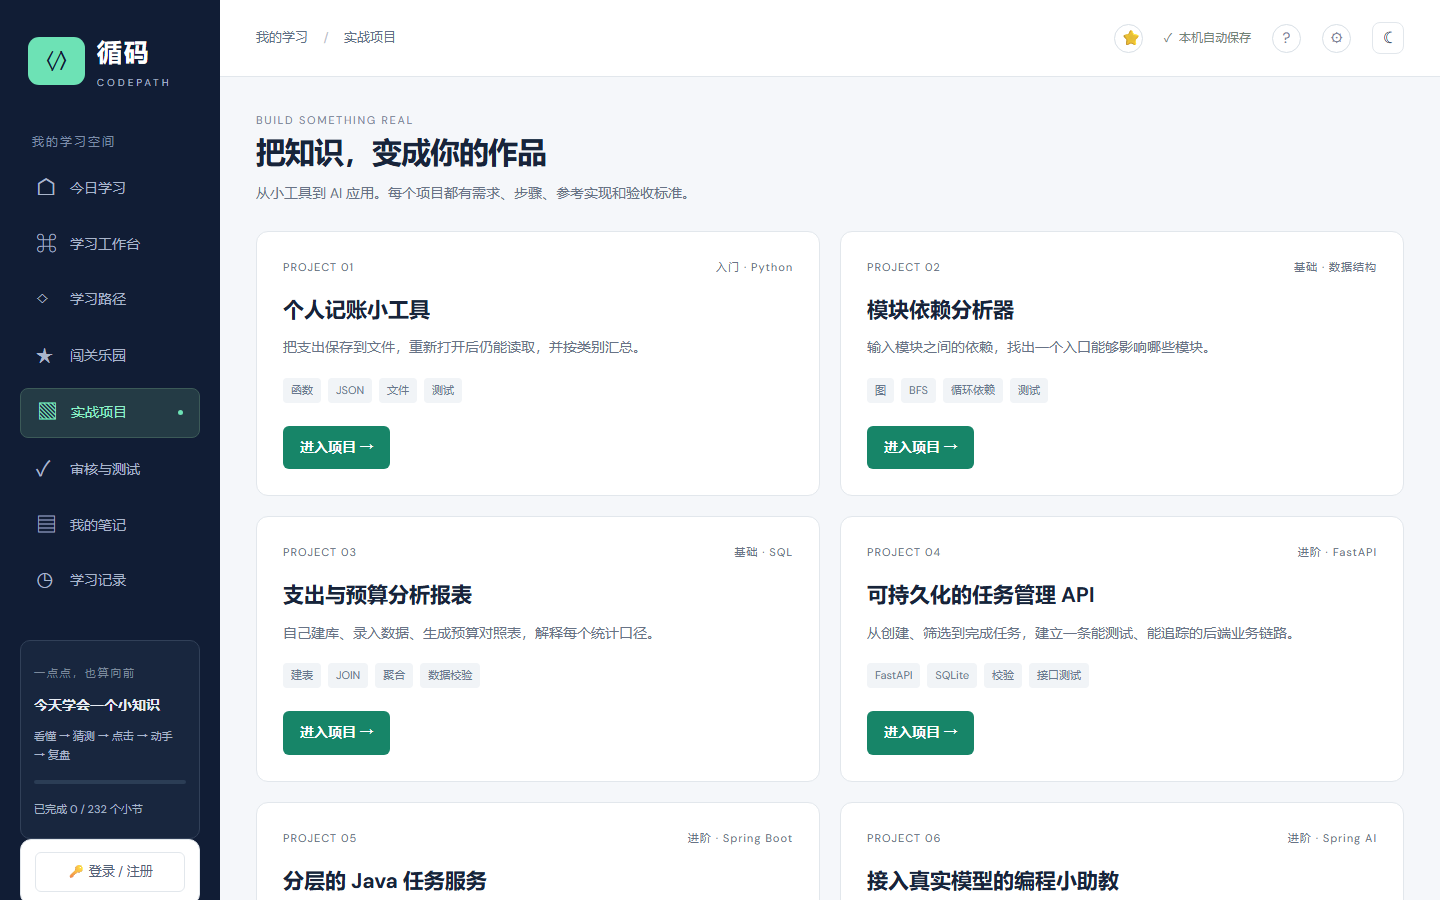Click the JSON tag

(350, 390)
